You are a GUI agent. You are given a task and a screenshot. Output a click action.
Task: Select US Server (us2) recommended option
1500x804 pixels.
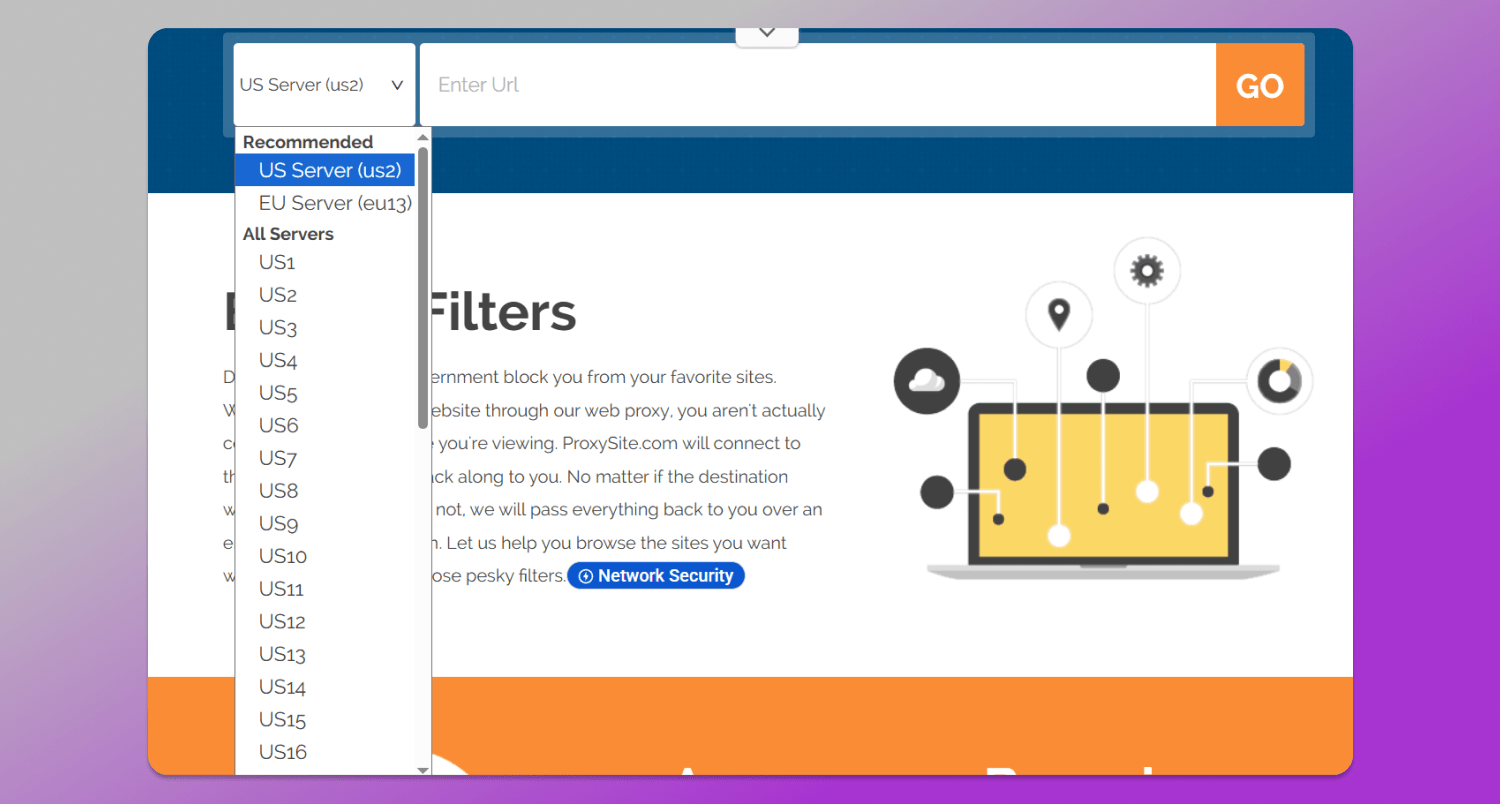point(329,170)
